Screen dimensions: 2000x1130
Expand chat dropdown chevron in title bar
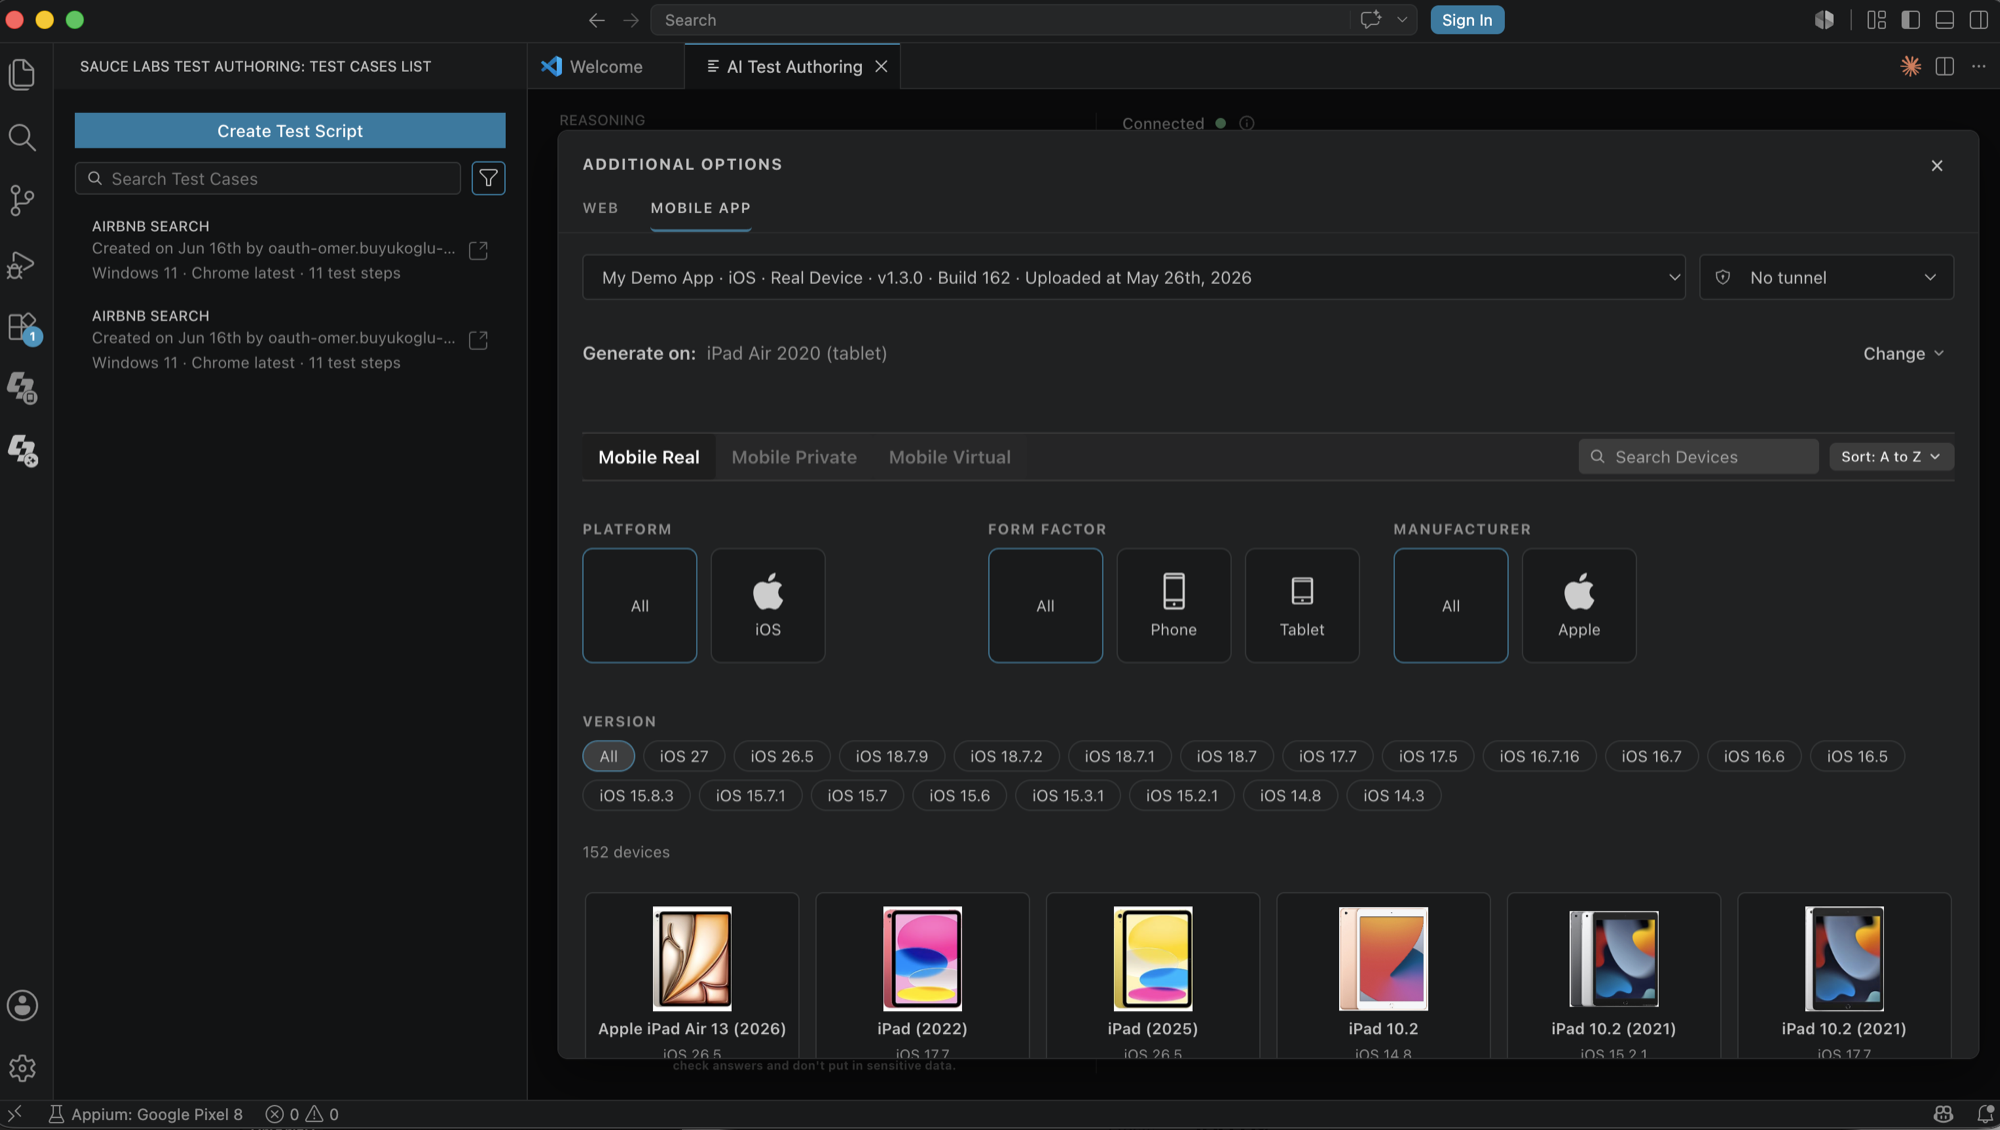point(1402,20)
